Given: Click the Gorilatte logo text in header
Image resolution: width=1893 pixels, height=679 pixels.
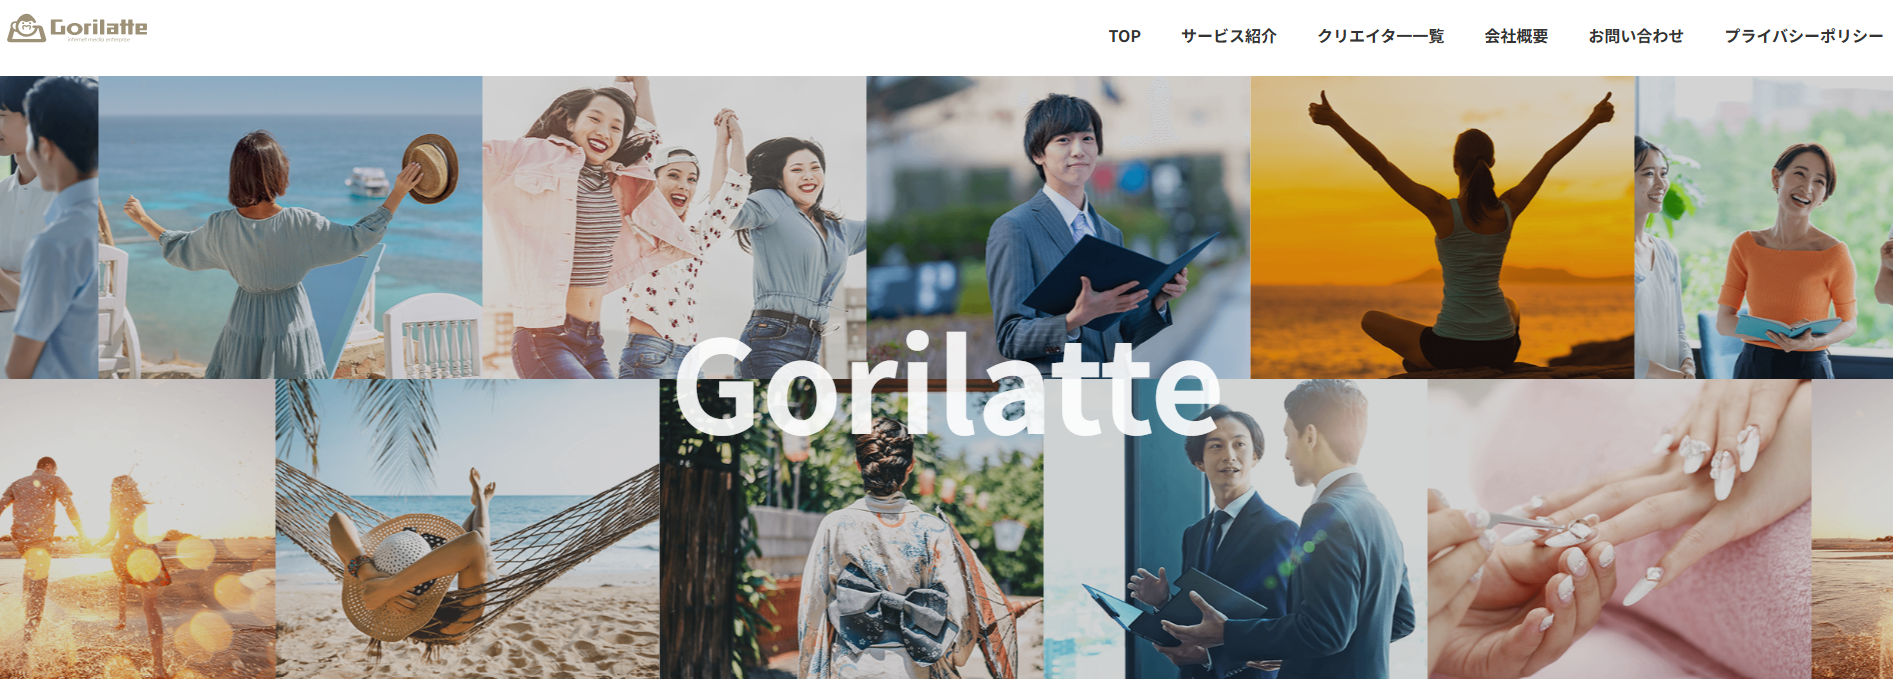Looking at the screenshot, I should (x=98, y=28).
